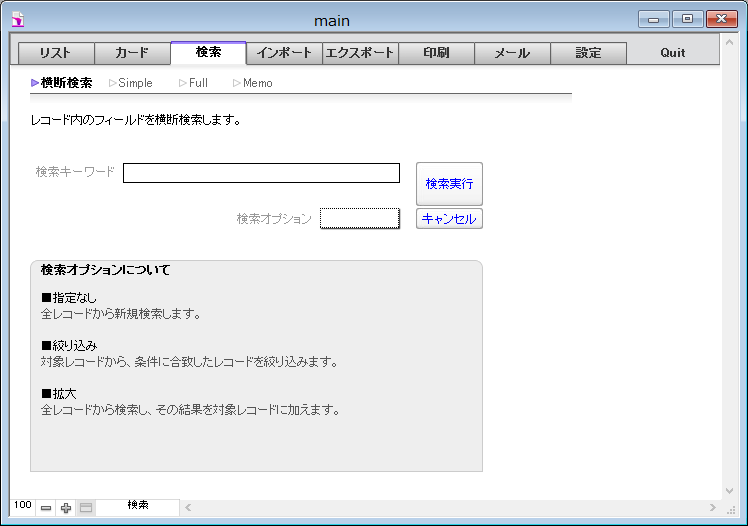Click the キャンセル button
The width and height of the screenshot is (748, 526).
449,219
